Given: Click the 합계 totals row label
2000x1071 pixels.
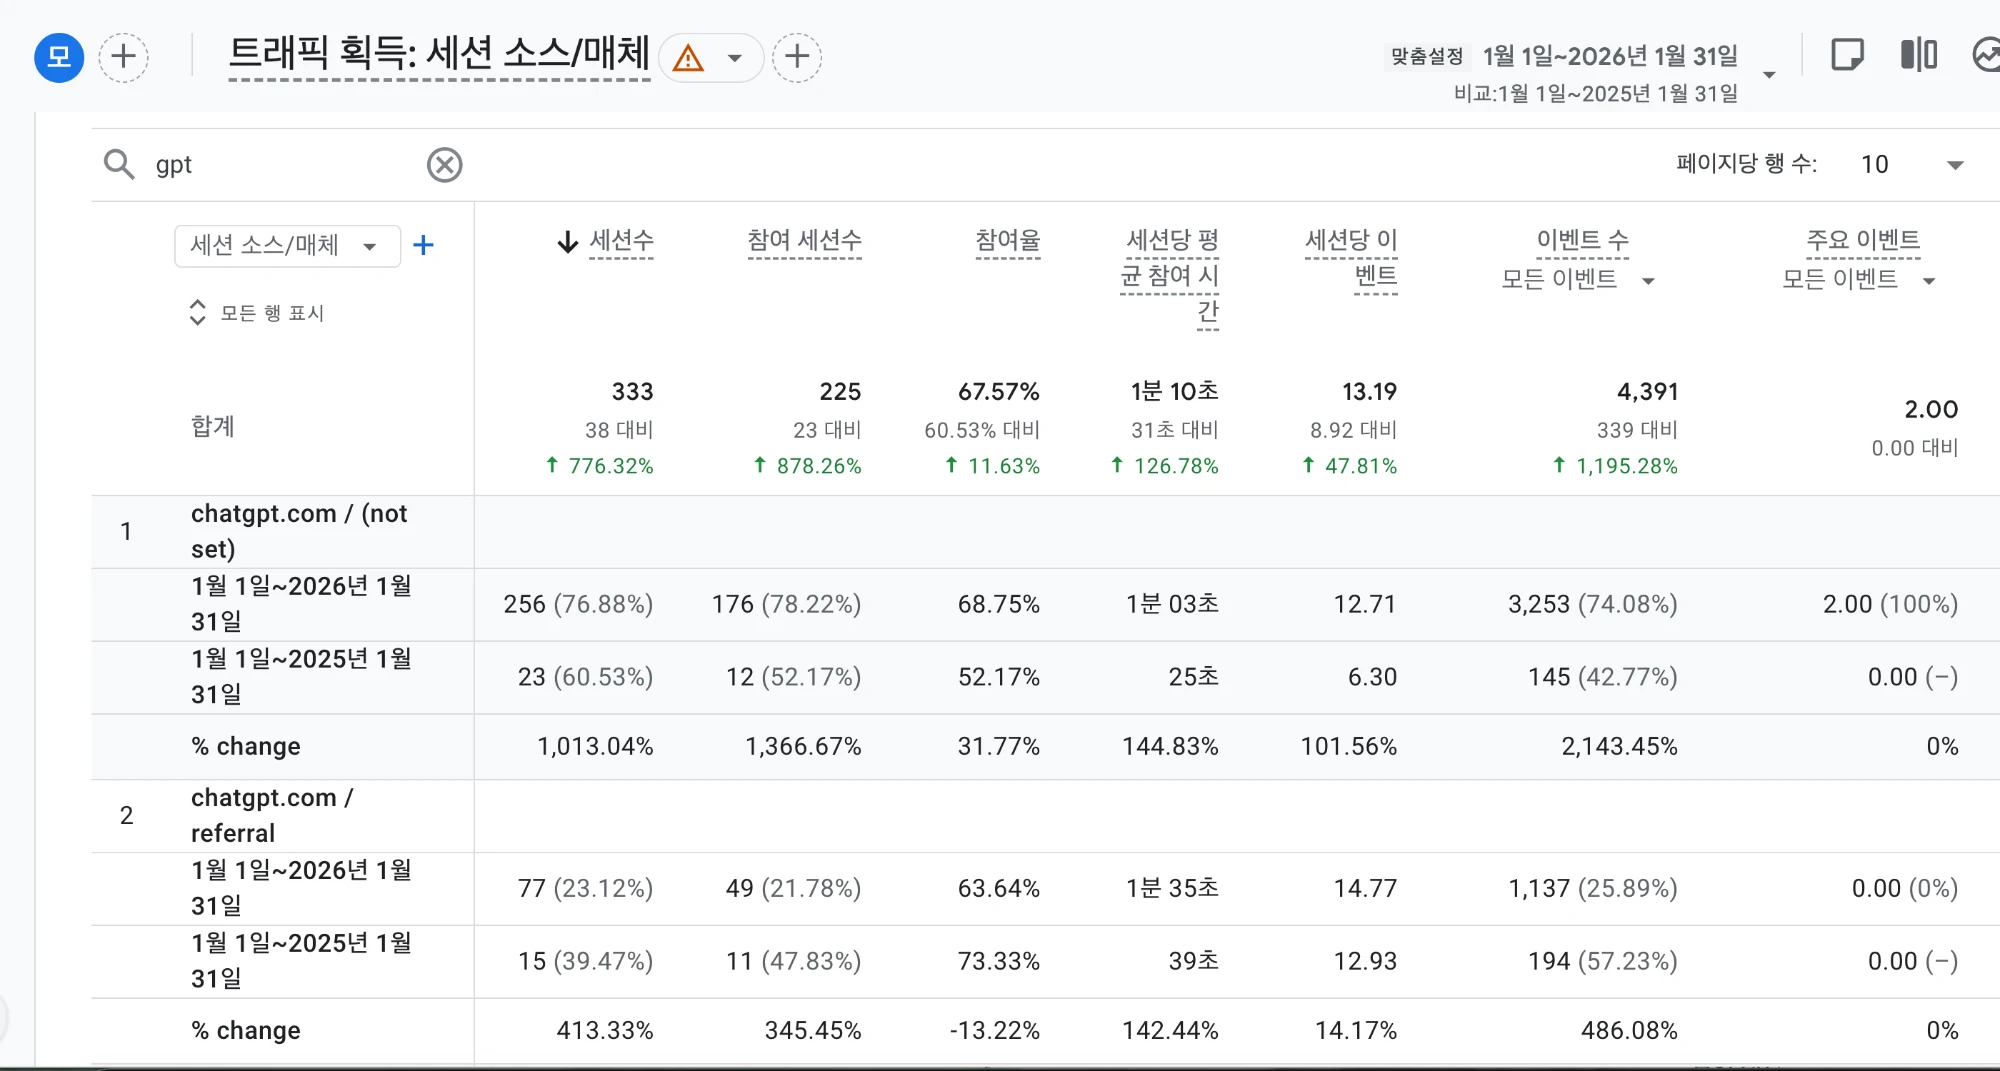Looking at the screenshot, I should click(213, 427).
